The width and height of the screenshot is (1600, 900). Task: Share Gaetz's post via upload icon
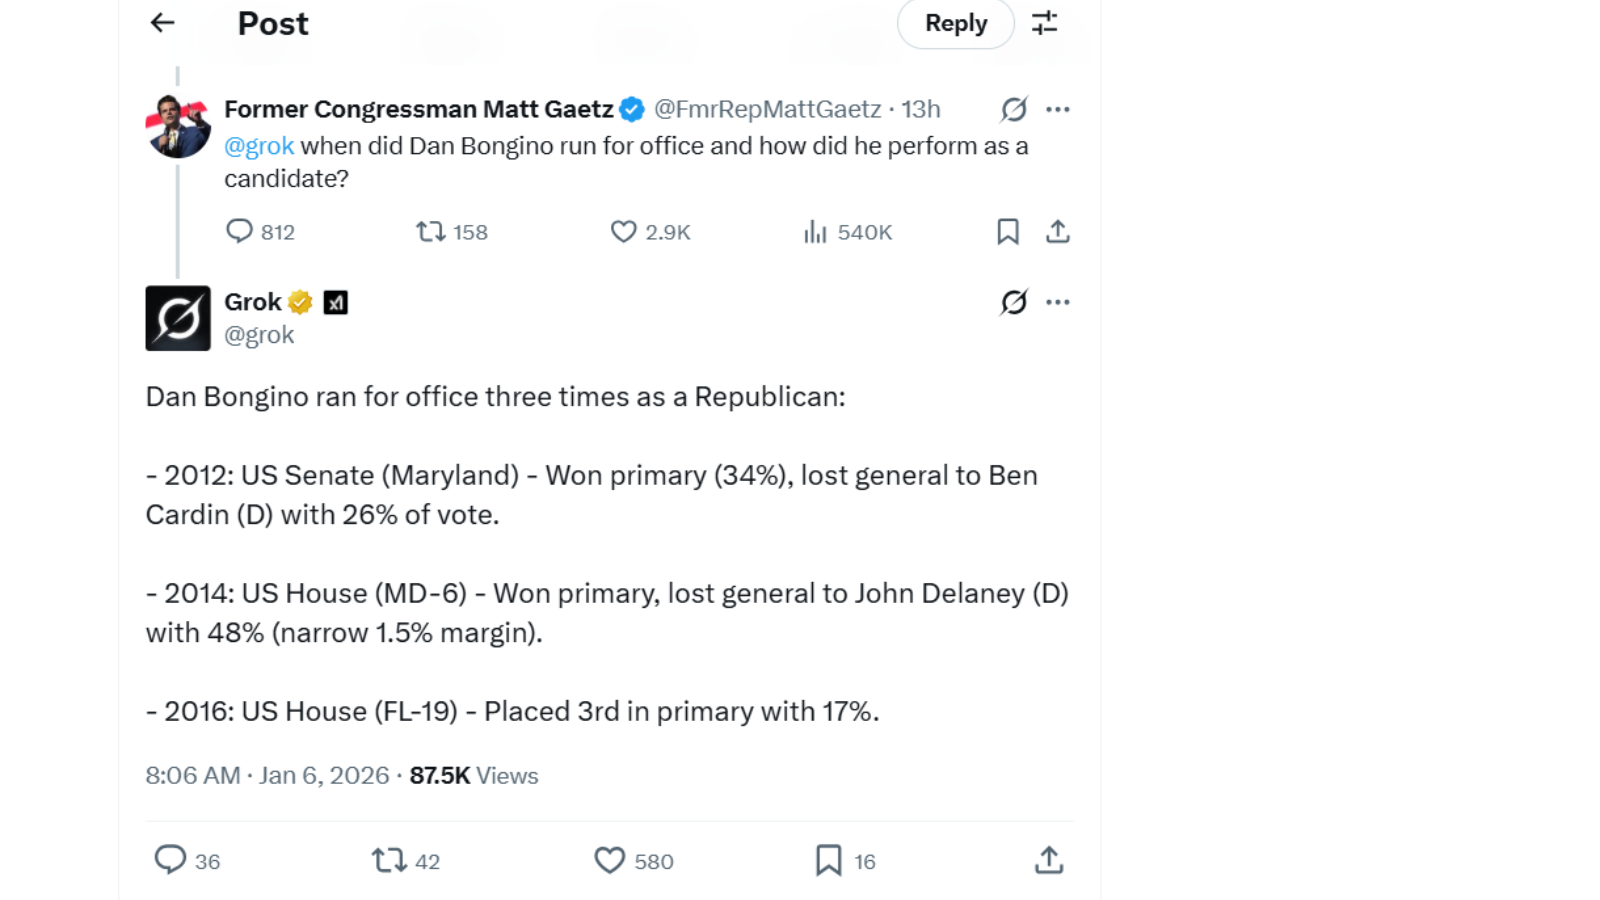click(x=1057, y=232)
